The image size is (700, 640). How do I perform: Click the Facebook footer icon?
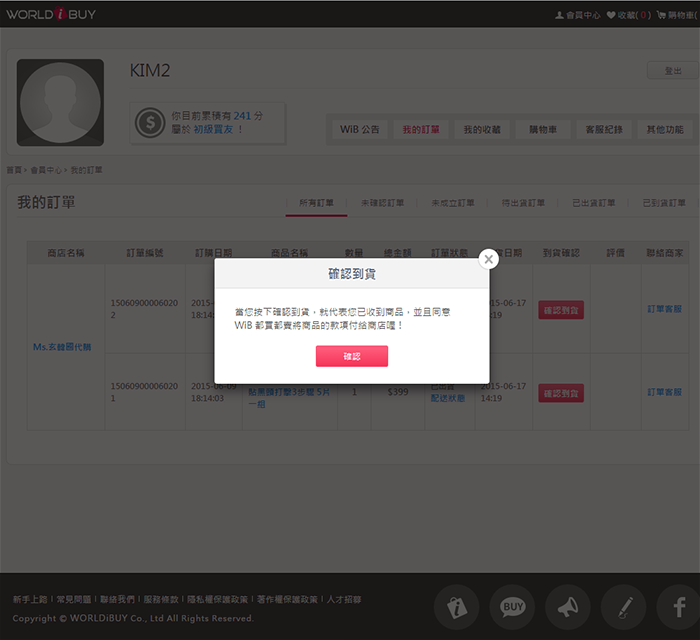click(679, 607)
